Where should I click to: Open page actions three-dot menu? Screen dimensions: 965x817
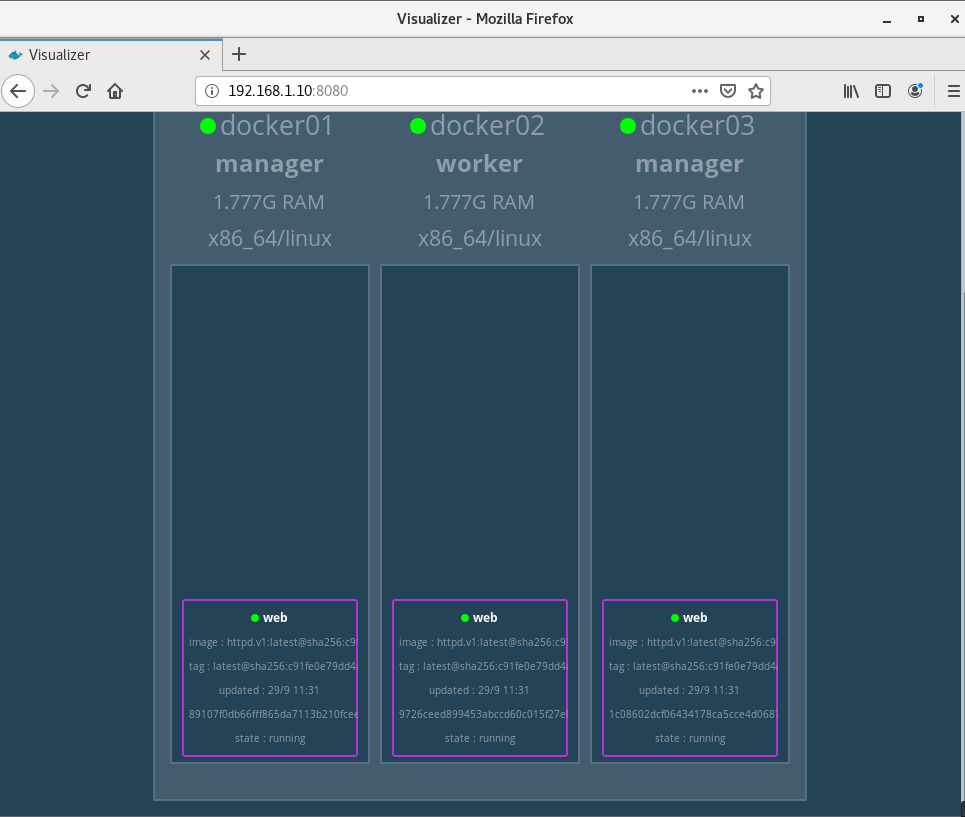point(699,91)
